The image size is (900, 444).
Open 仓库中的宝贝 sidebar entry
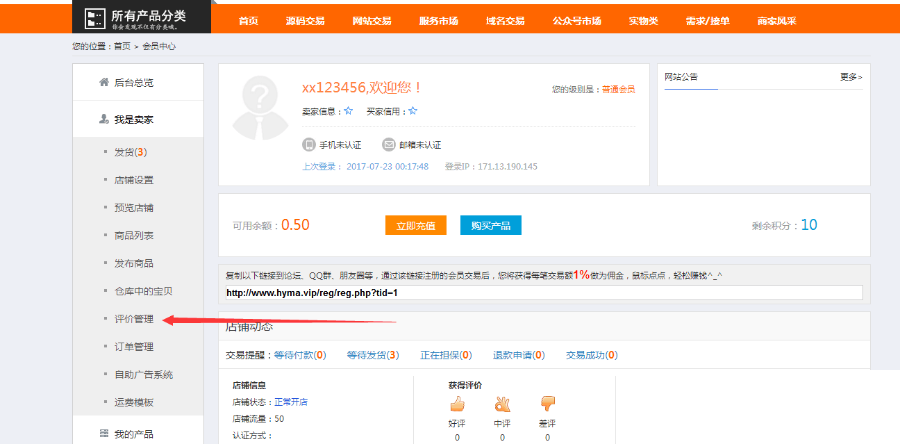(x=143, y=291)
